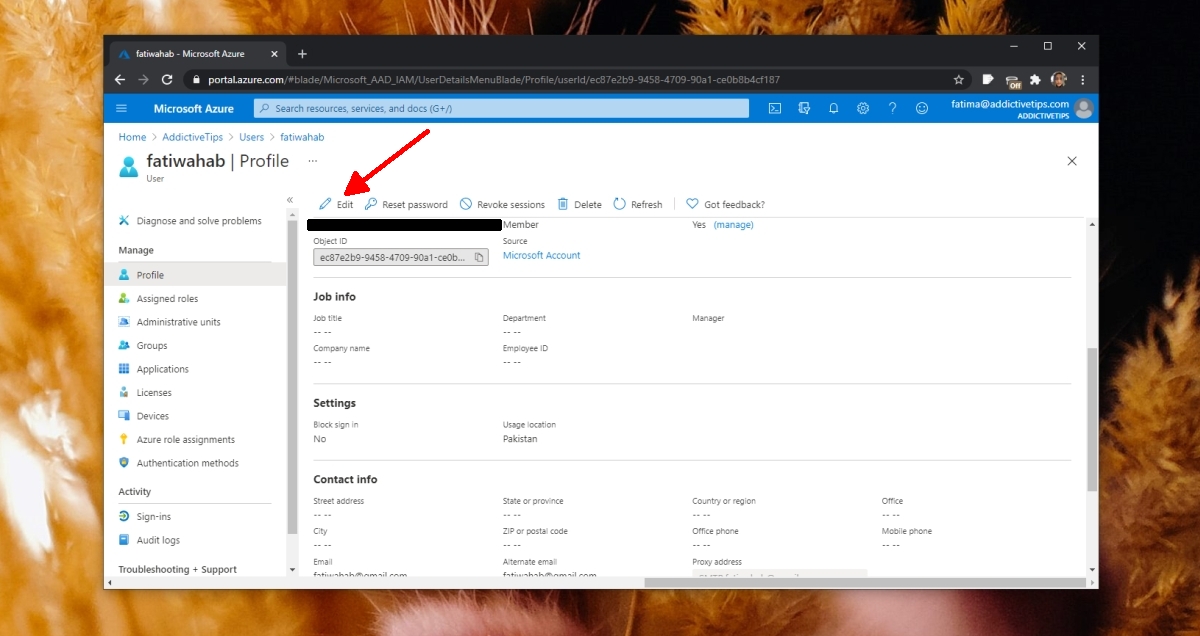Open the feedback smiley icon
This screenshot has width=1200, height=636.
pyautogui.click(x=922, y=108)
